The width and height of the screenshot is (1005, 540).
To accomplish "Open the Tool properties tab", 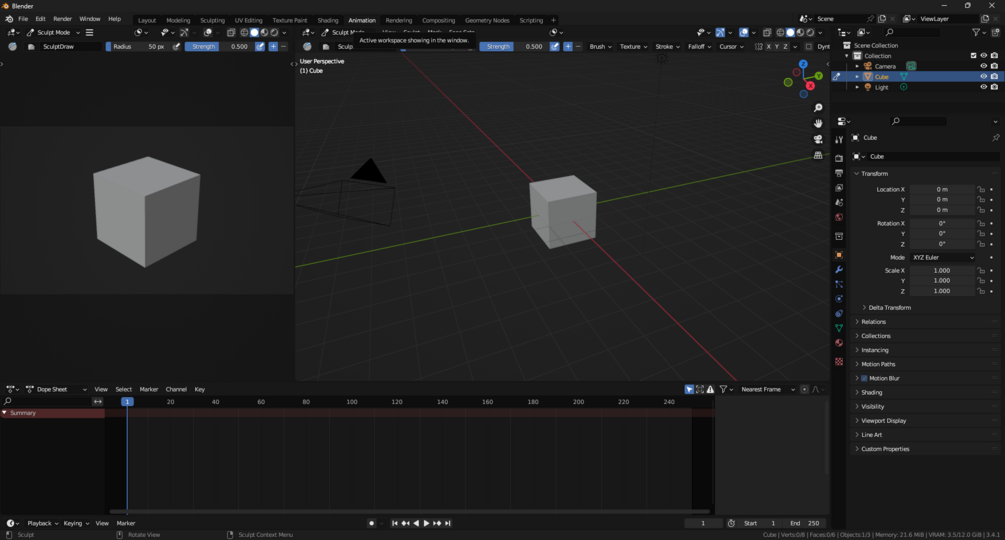I will point(839,140).
